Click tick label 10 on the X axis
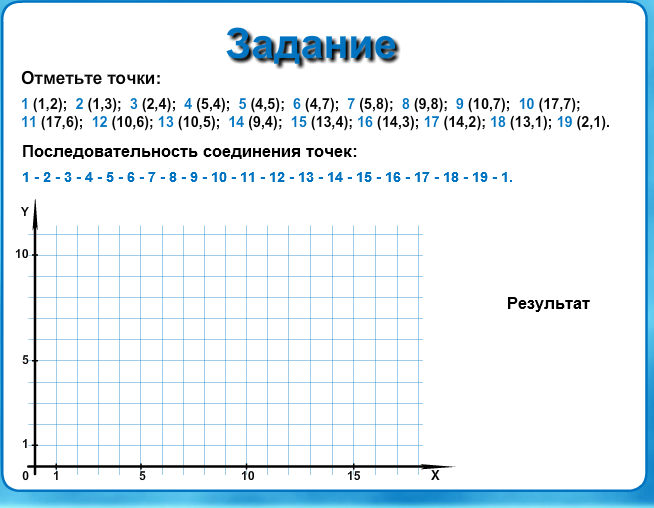Viewport: 654px width, 508px height. [x=247, y=477]
